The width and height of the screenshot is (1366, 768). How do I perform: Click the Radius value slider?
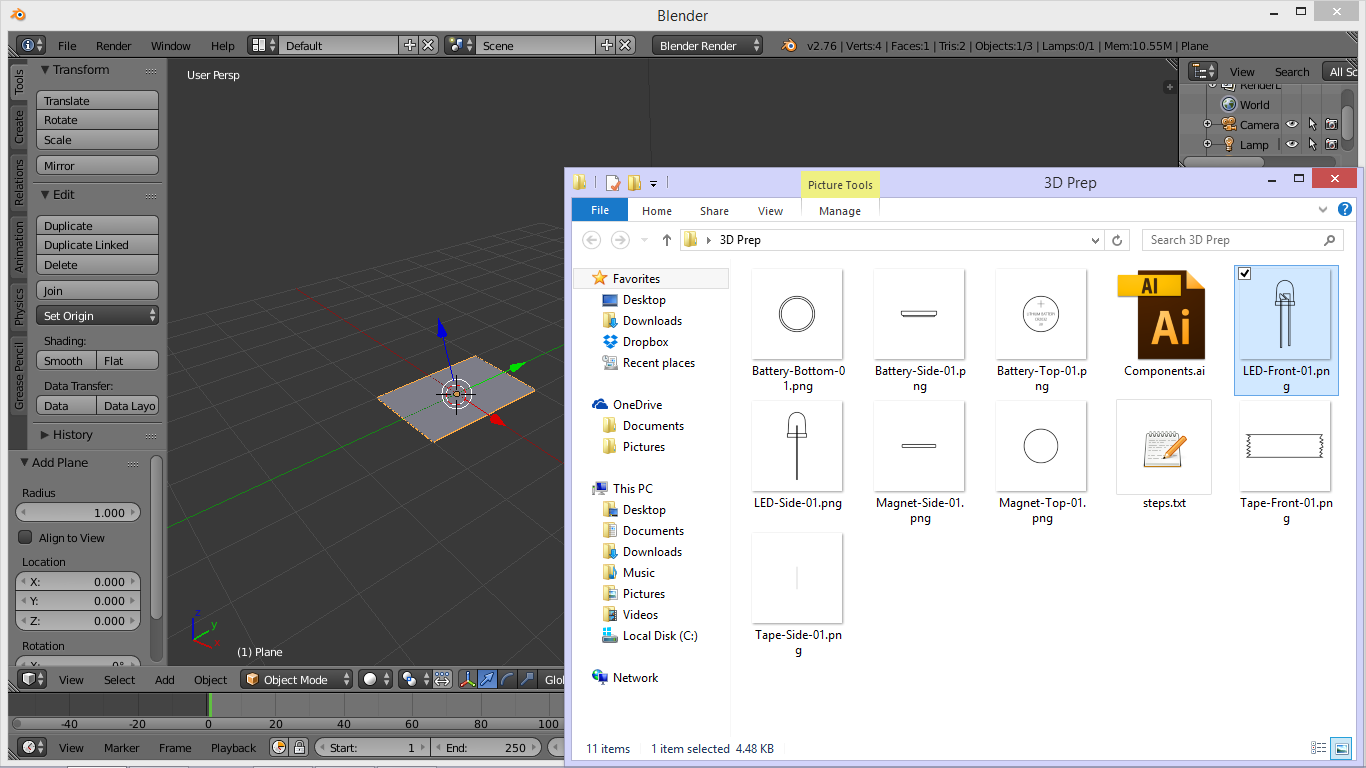pos(79,512)
